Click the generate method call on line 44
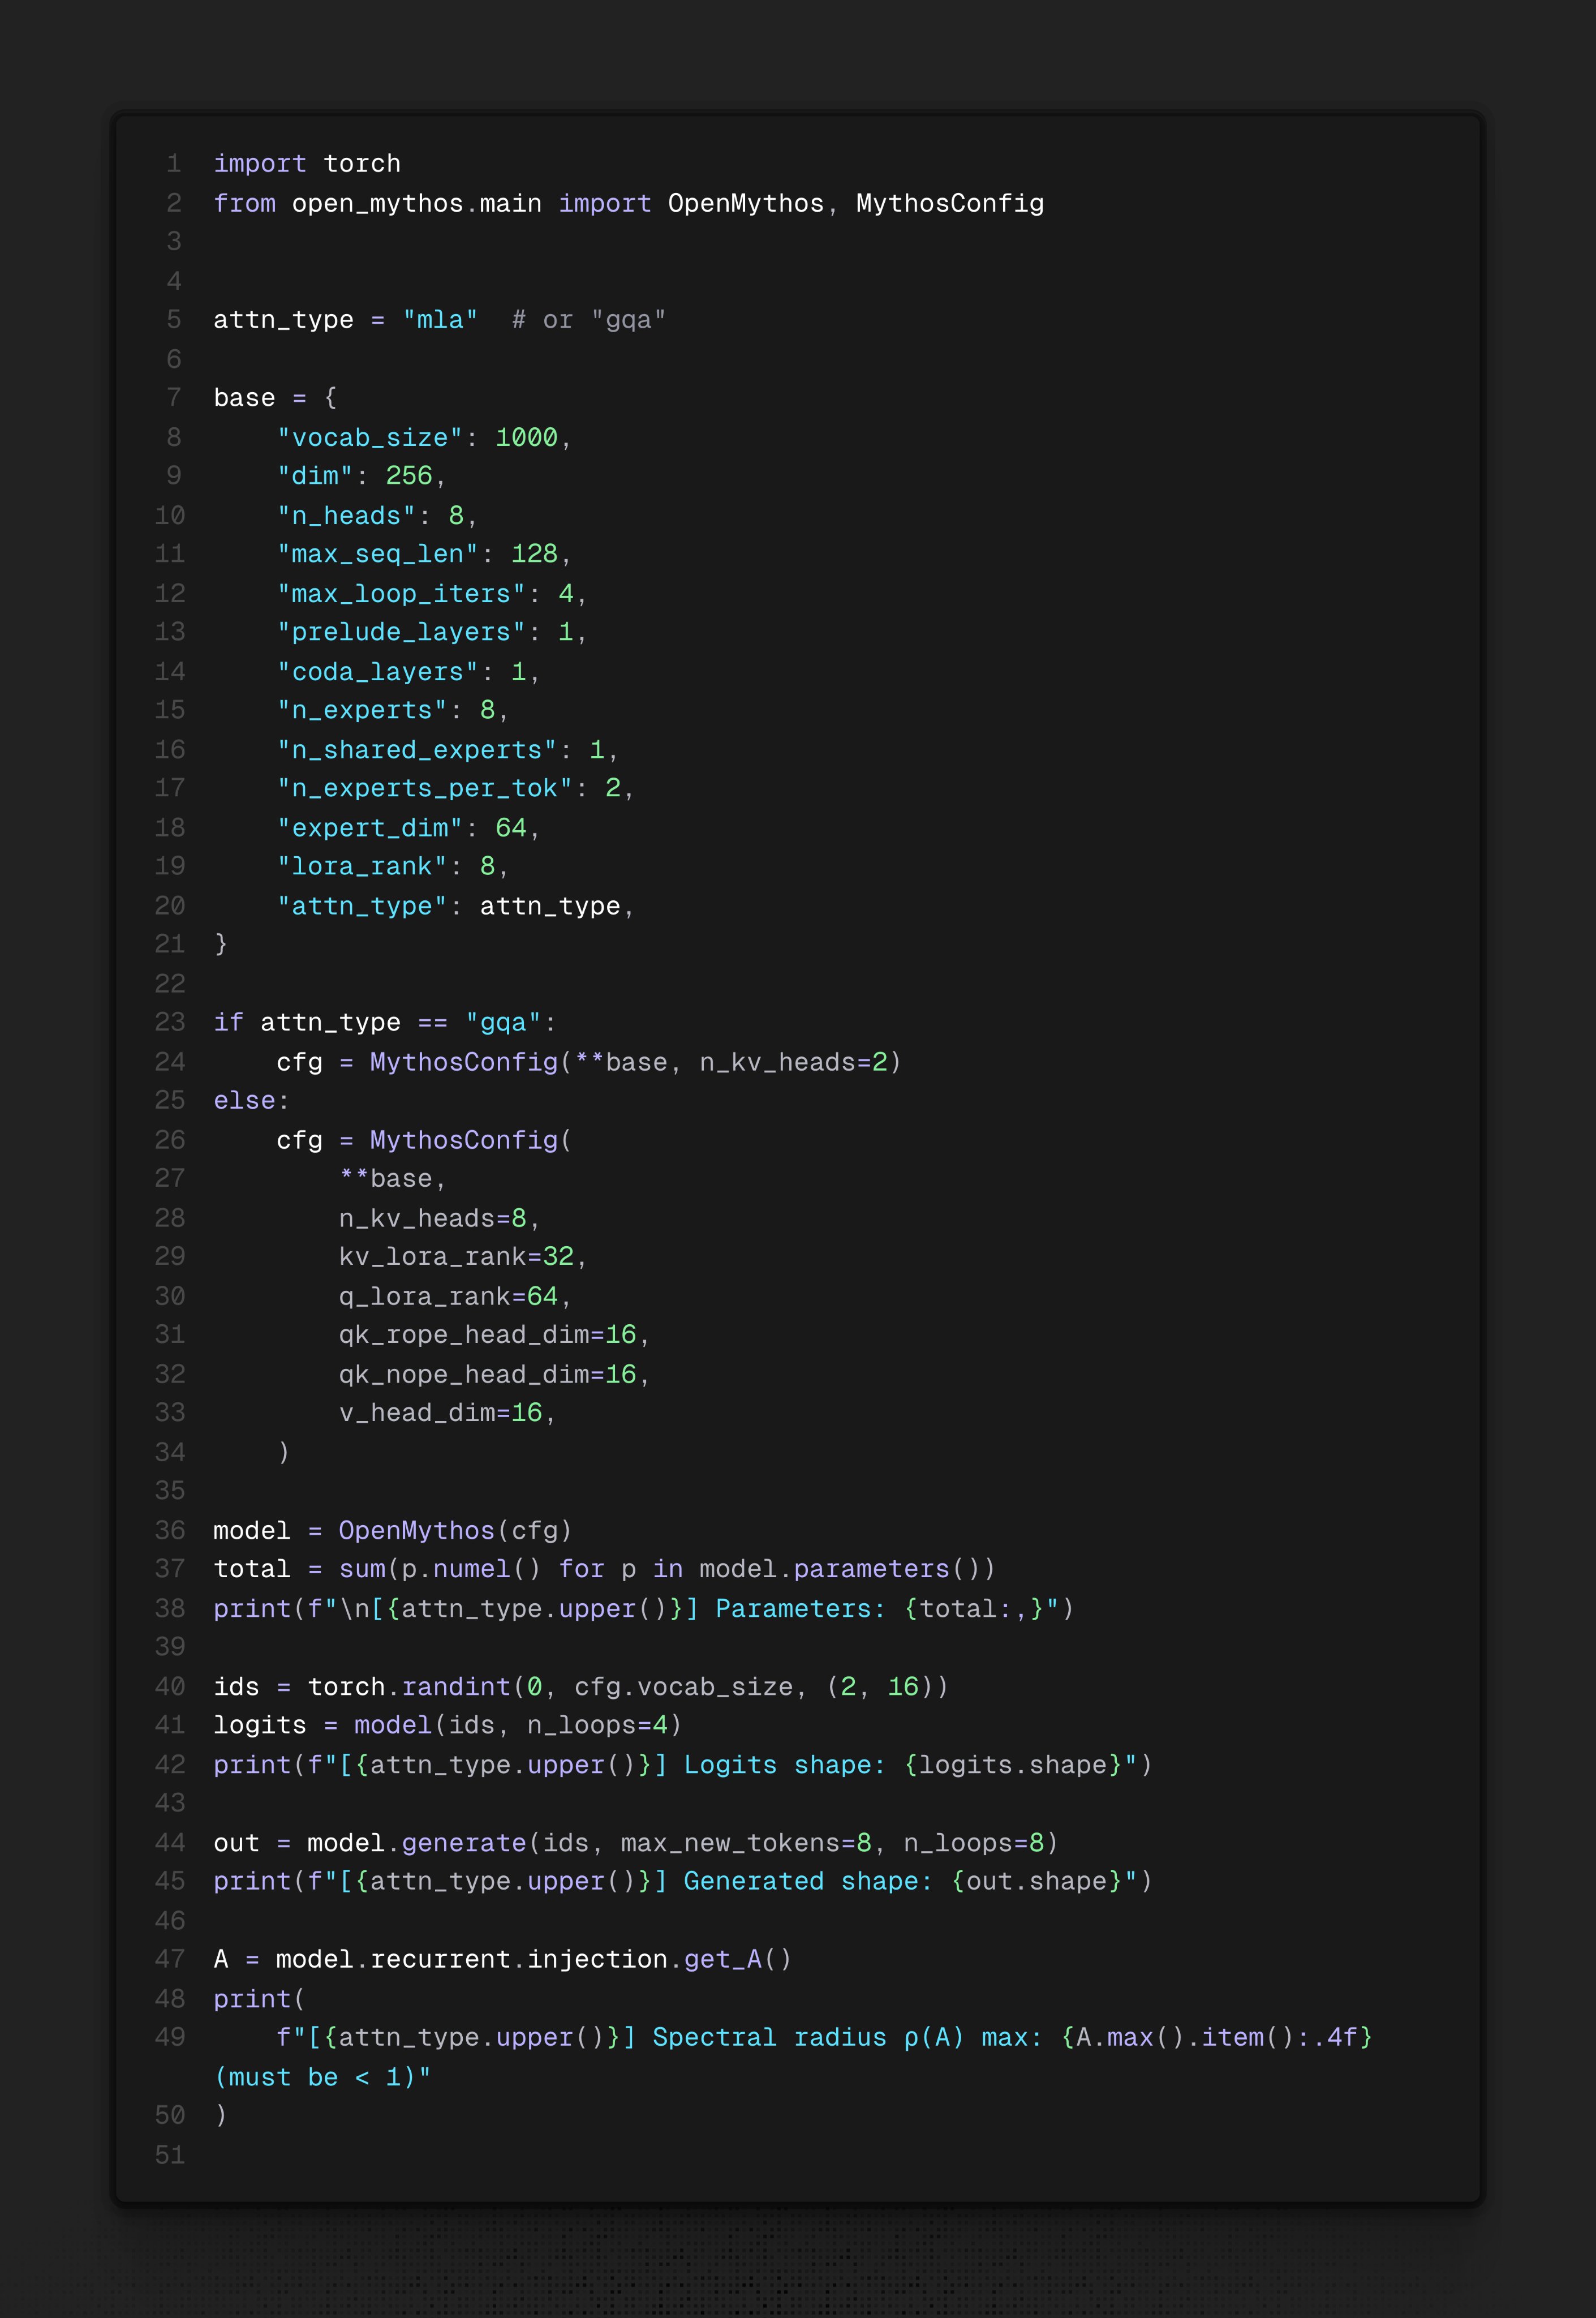1596x2318 pixels. [463, 1842]
